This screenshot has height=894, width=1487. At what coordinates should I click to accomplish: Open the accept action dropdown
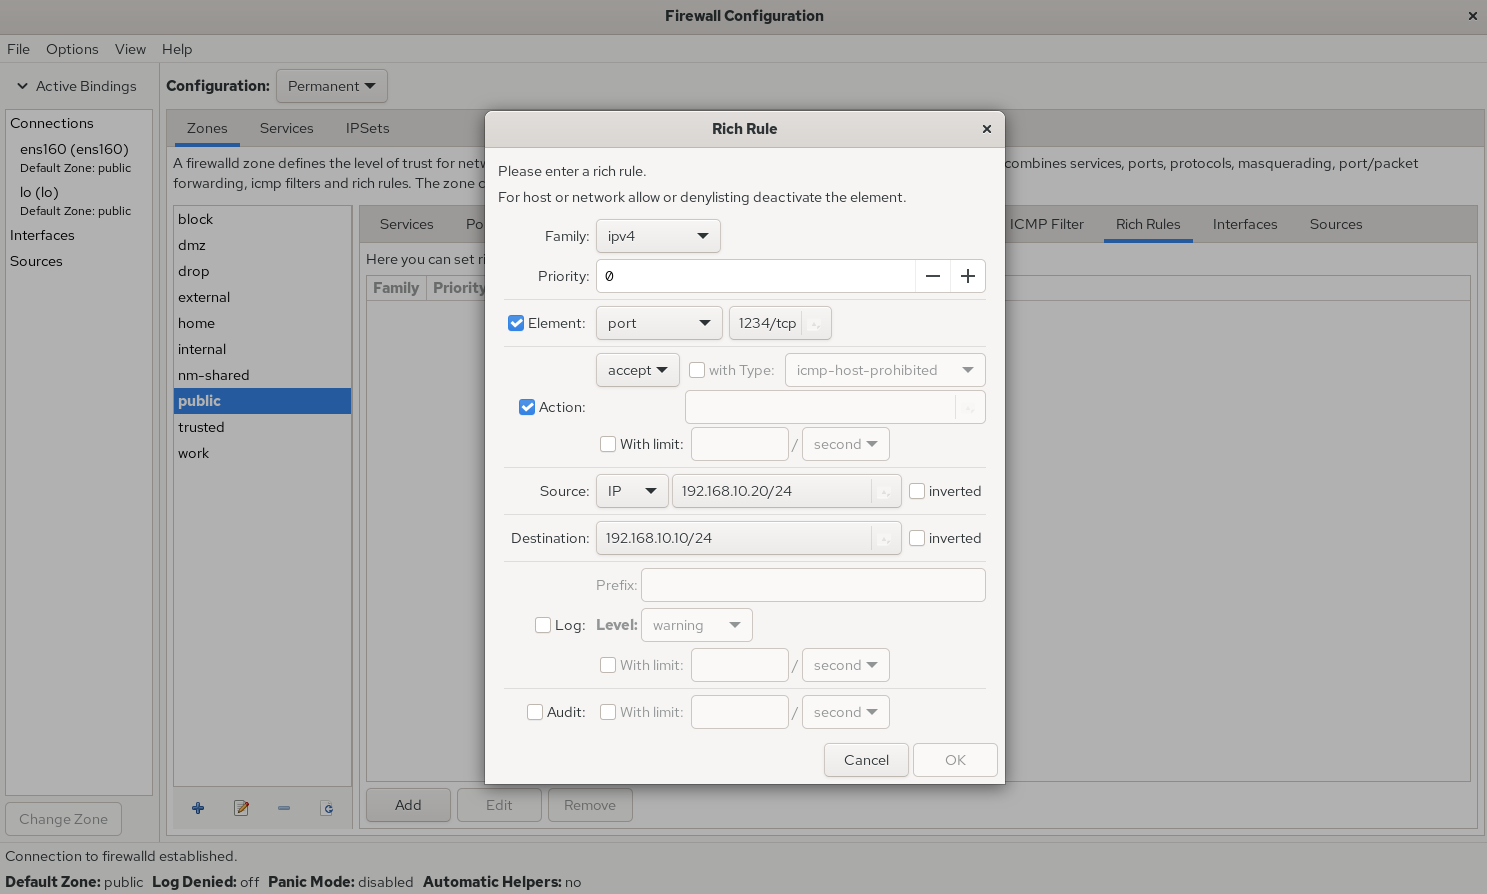coord(637,370)
